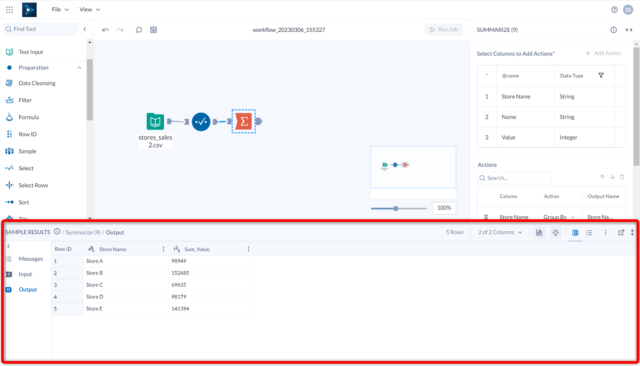Switch results to list view

(x=589, y=233)
